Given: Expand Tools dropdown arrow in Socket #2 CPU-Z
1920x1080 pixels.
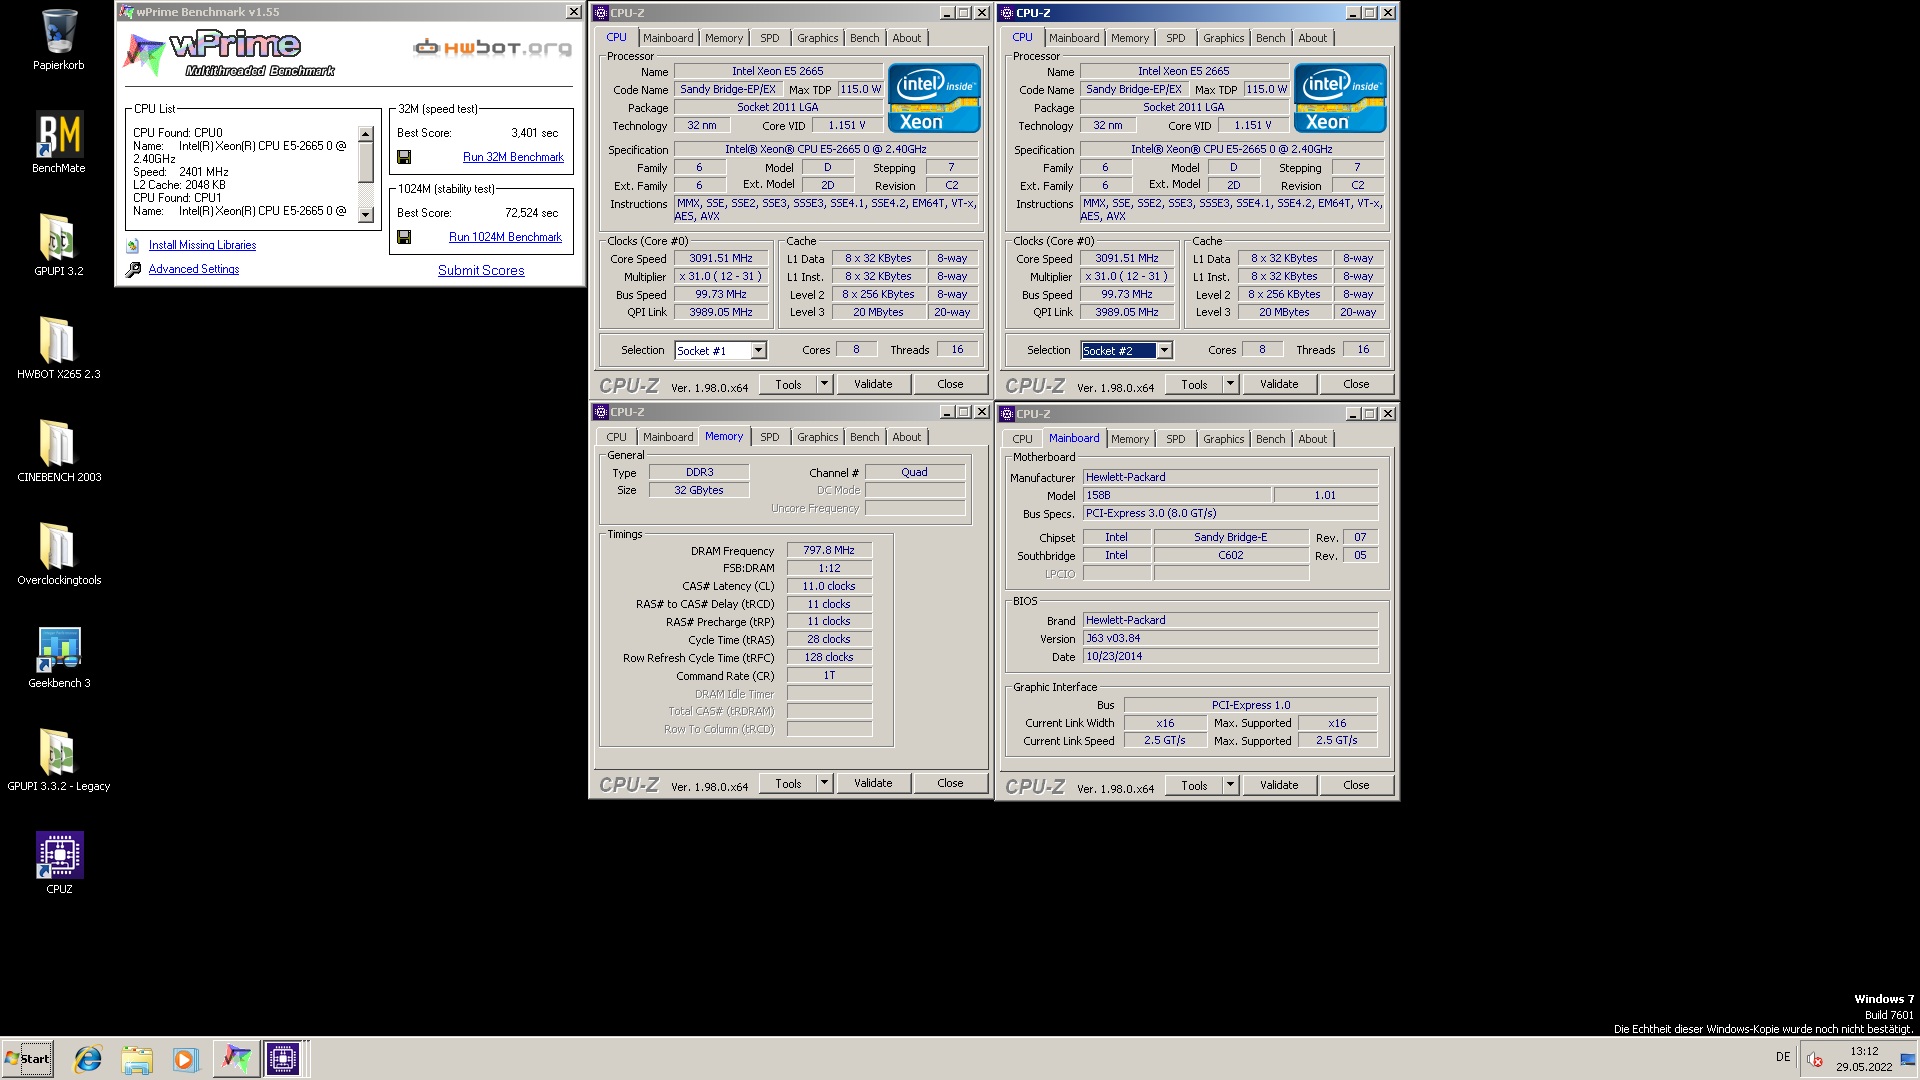Looking at the screenshot, I should [1230, 384].
